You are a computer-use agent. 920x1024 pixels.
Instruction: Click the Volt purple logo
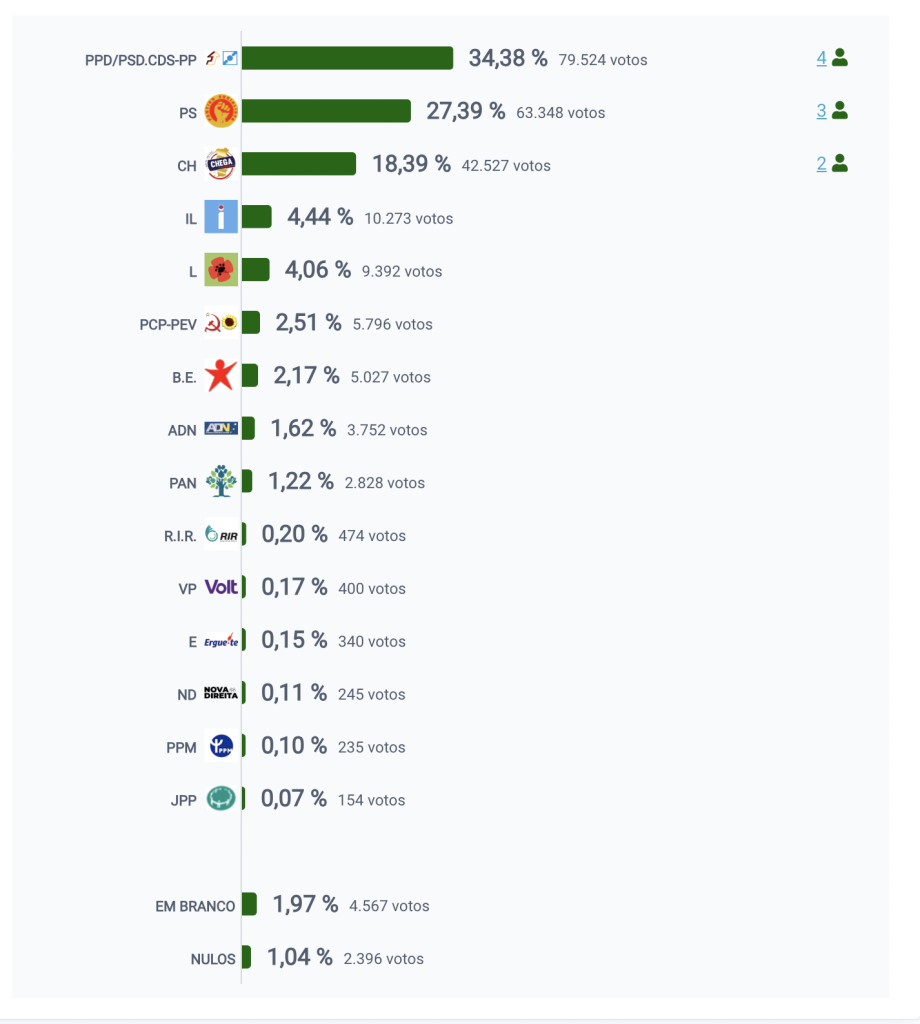(221, 587)
